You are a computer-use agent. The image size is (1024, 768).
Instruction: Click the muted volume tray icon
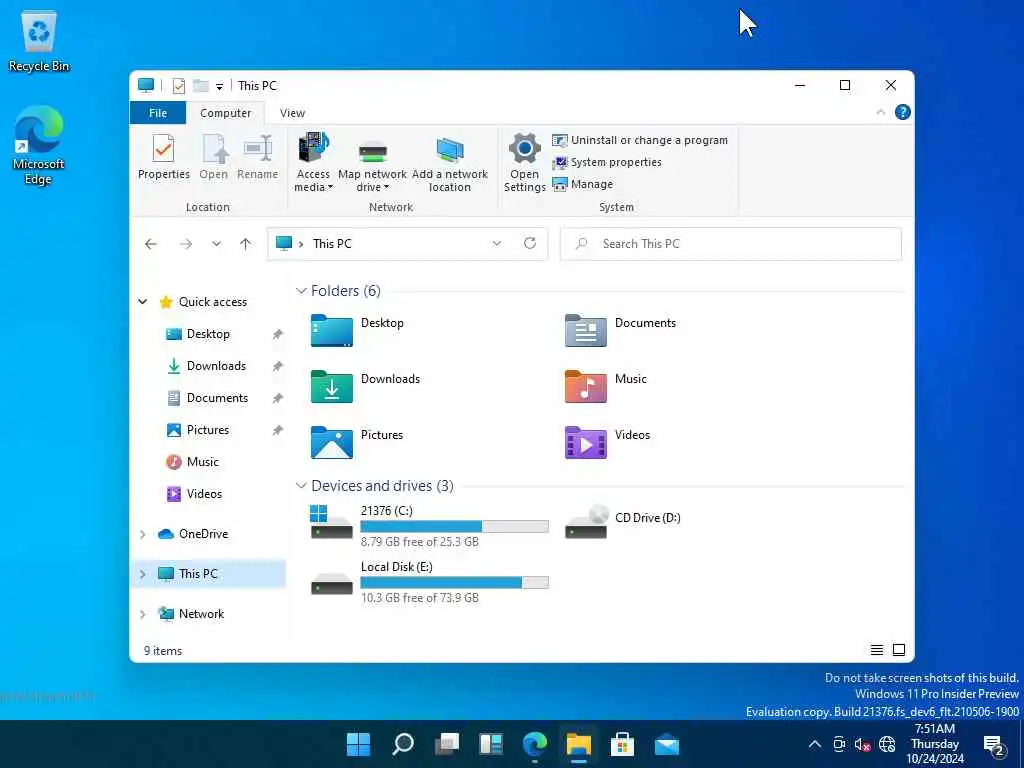[x=863, y=744]
